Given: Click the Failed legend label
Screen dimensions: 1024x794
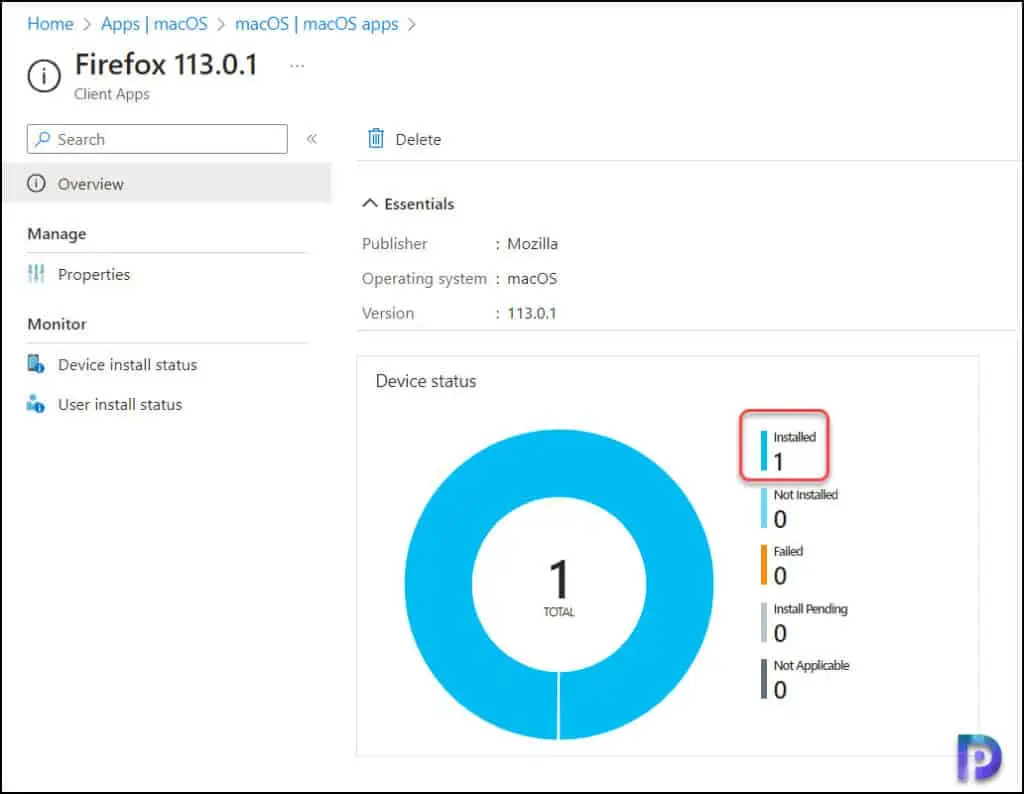Looking at the screenshot, I should 788,551.
